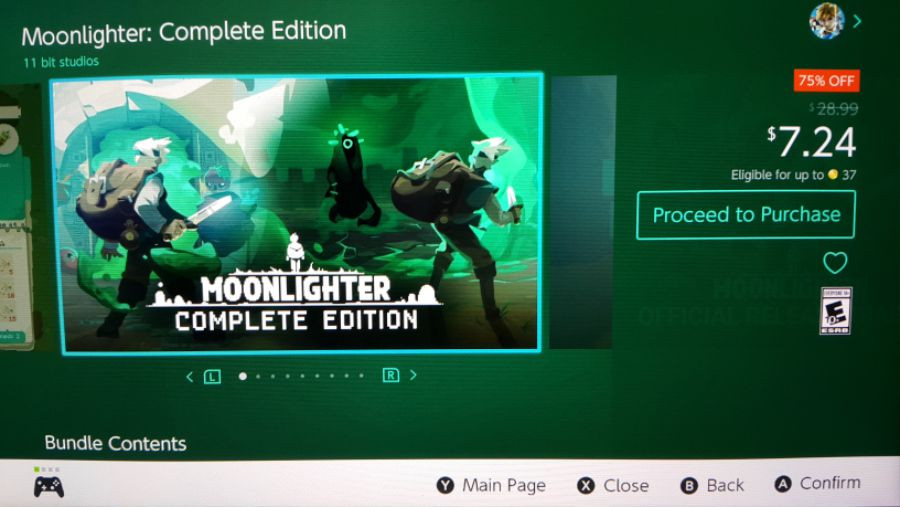
Task: Expand profile menu via chevron beside avatar
Action: 857,21
